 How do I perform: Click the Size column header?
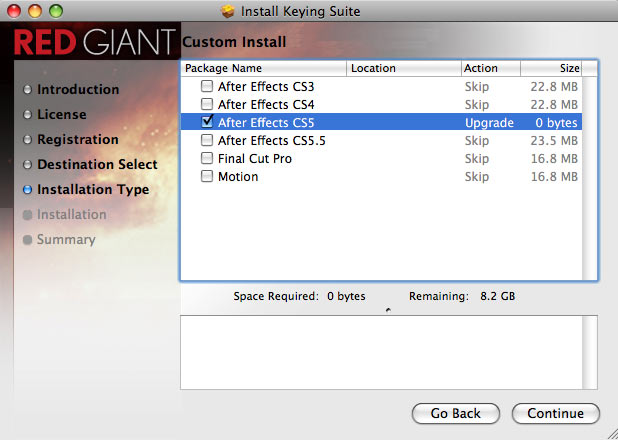pyautogui.click(x=551, y=68)
